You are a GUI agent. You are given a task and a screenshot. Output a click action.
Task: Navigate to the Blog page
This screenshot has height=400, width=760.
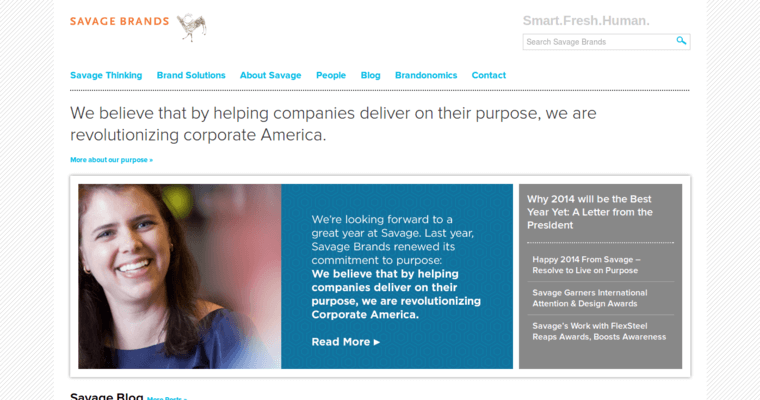pyautogui.click(x=370, y=75)
